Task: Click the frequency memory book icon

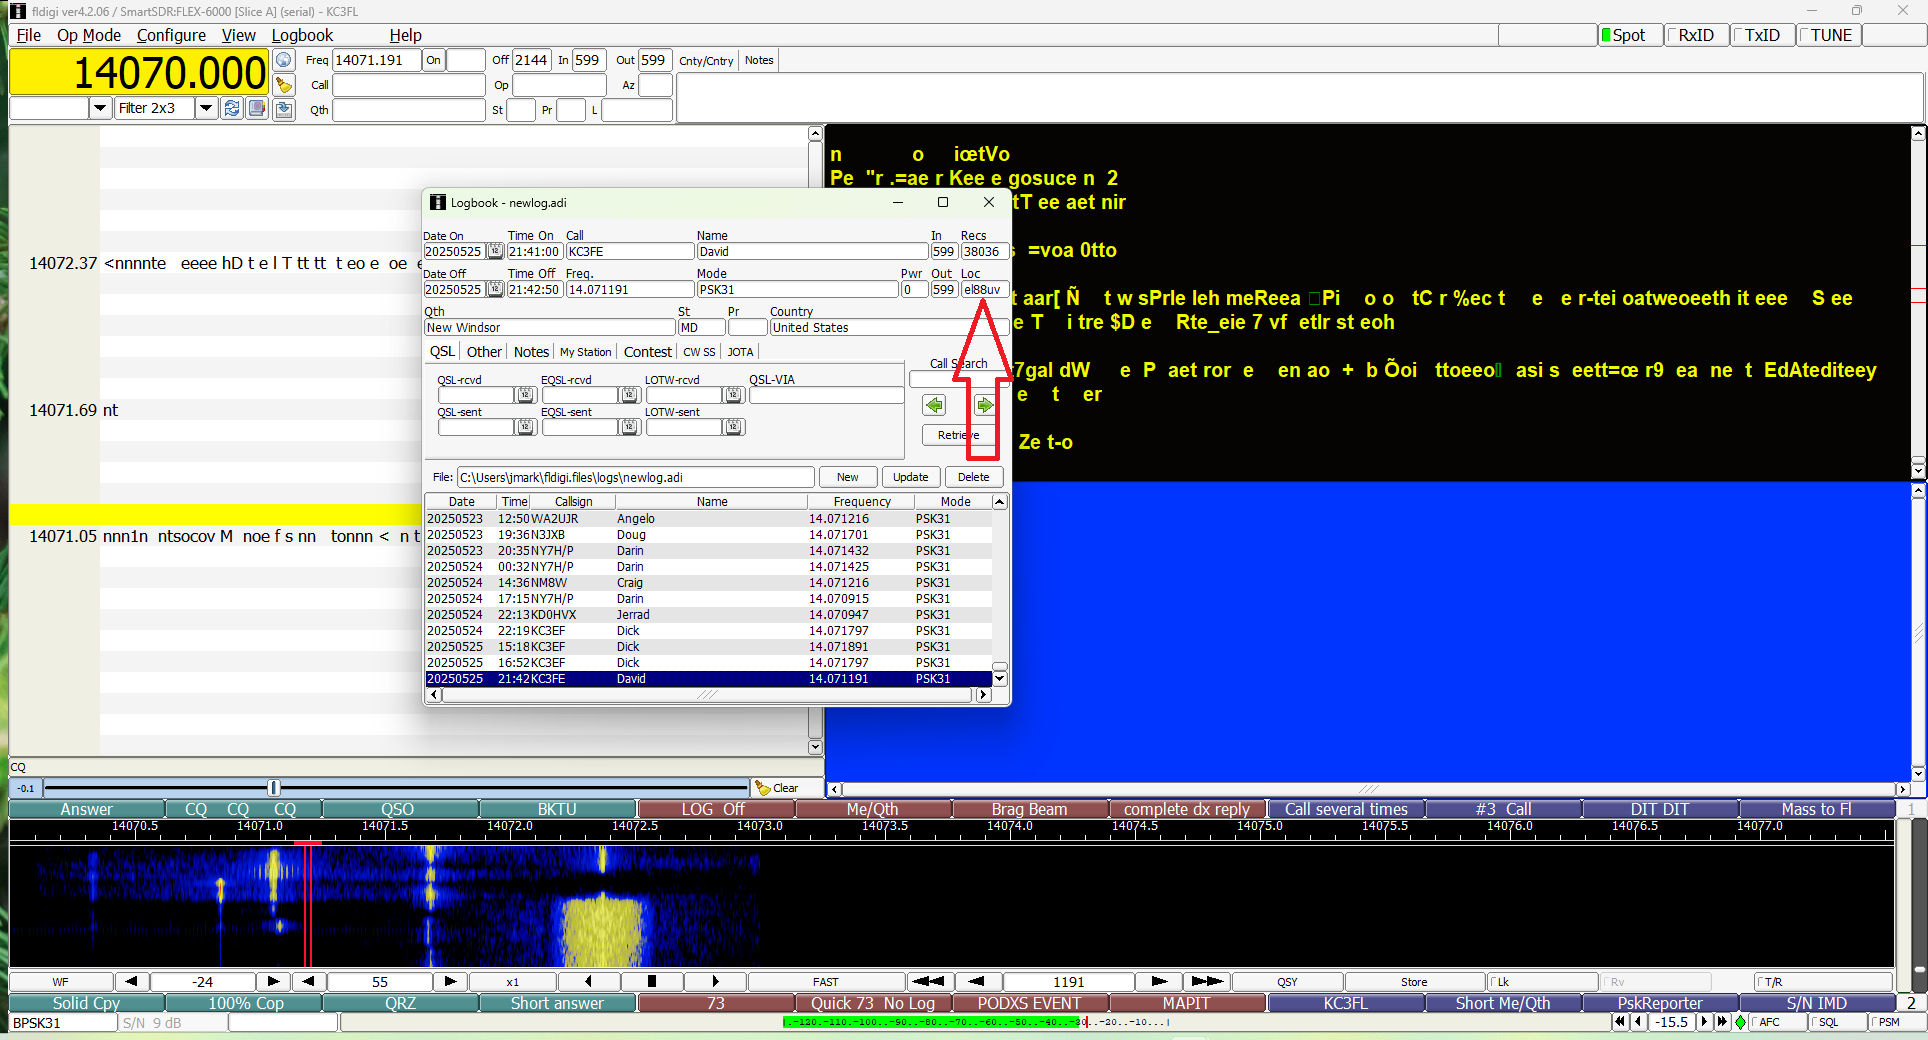Action: 257,108
